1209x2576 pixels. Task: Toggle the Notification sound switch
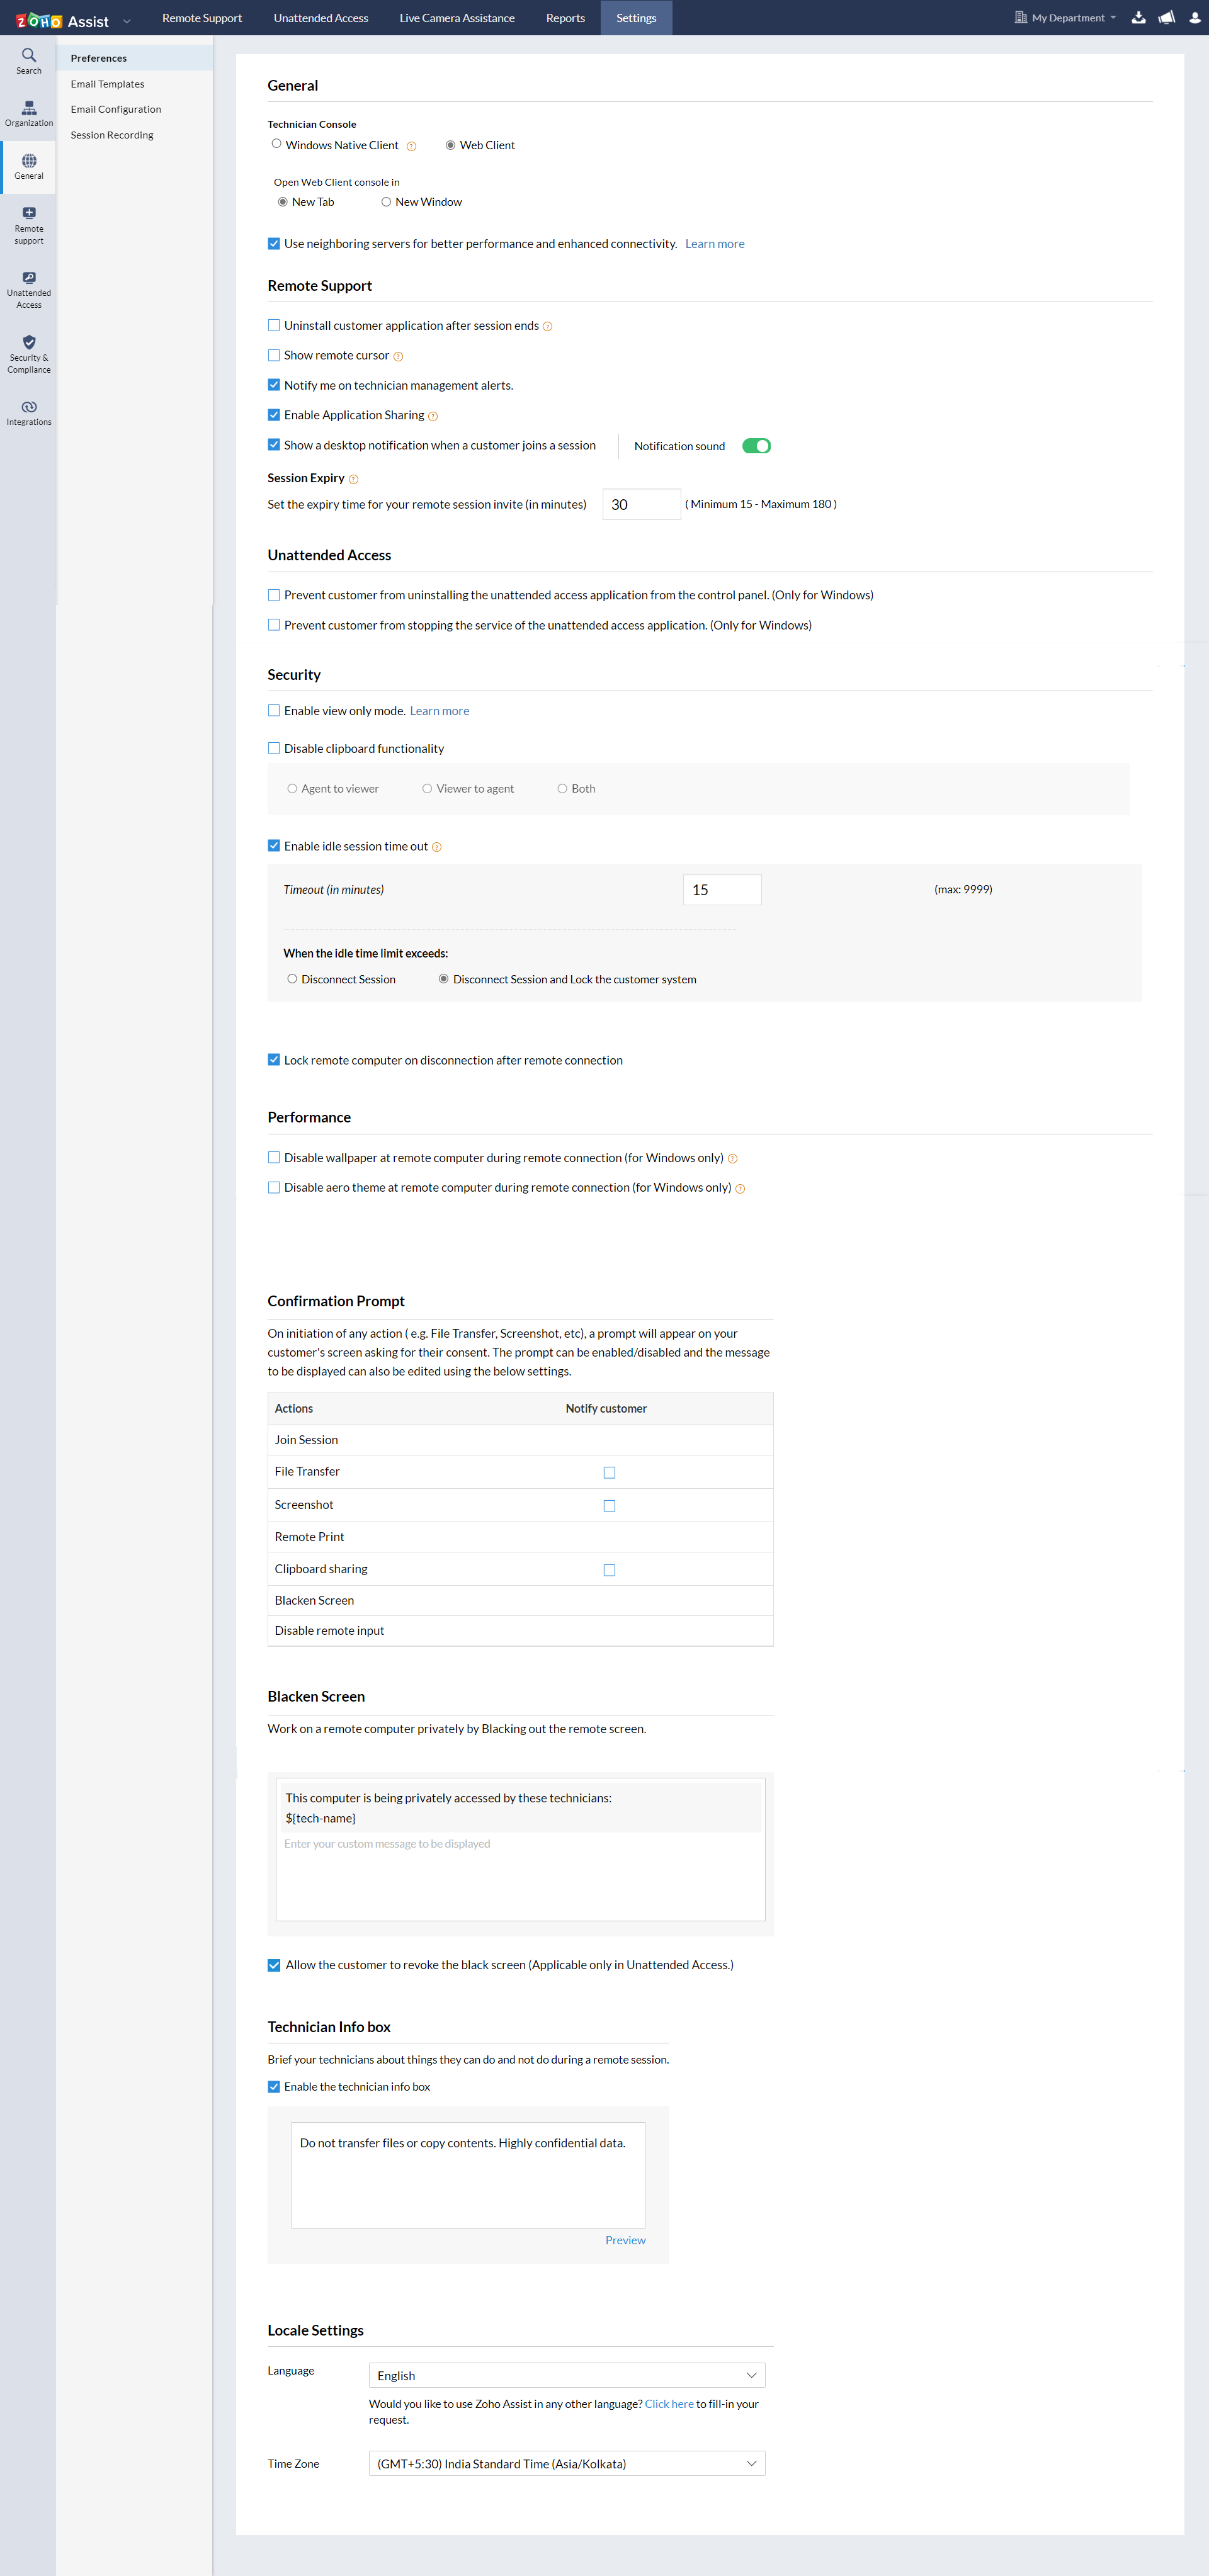tap(756, 446)
